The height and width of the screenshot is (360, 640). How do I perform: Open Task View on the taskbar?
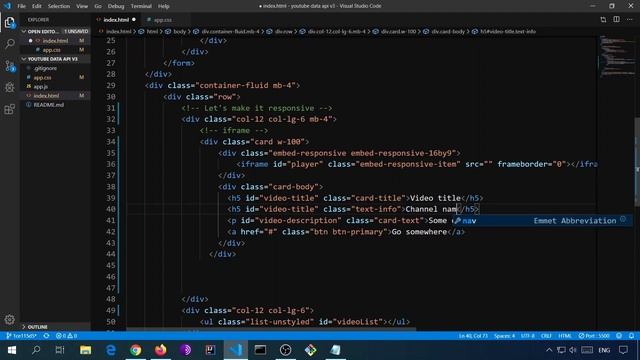click(x=60, y=350)
